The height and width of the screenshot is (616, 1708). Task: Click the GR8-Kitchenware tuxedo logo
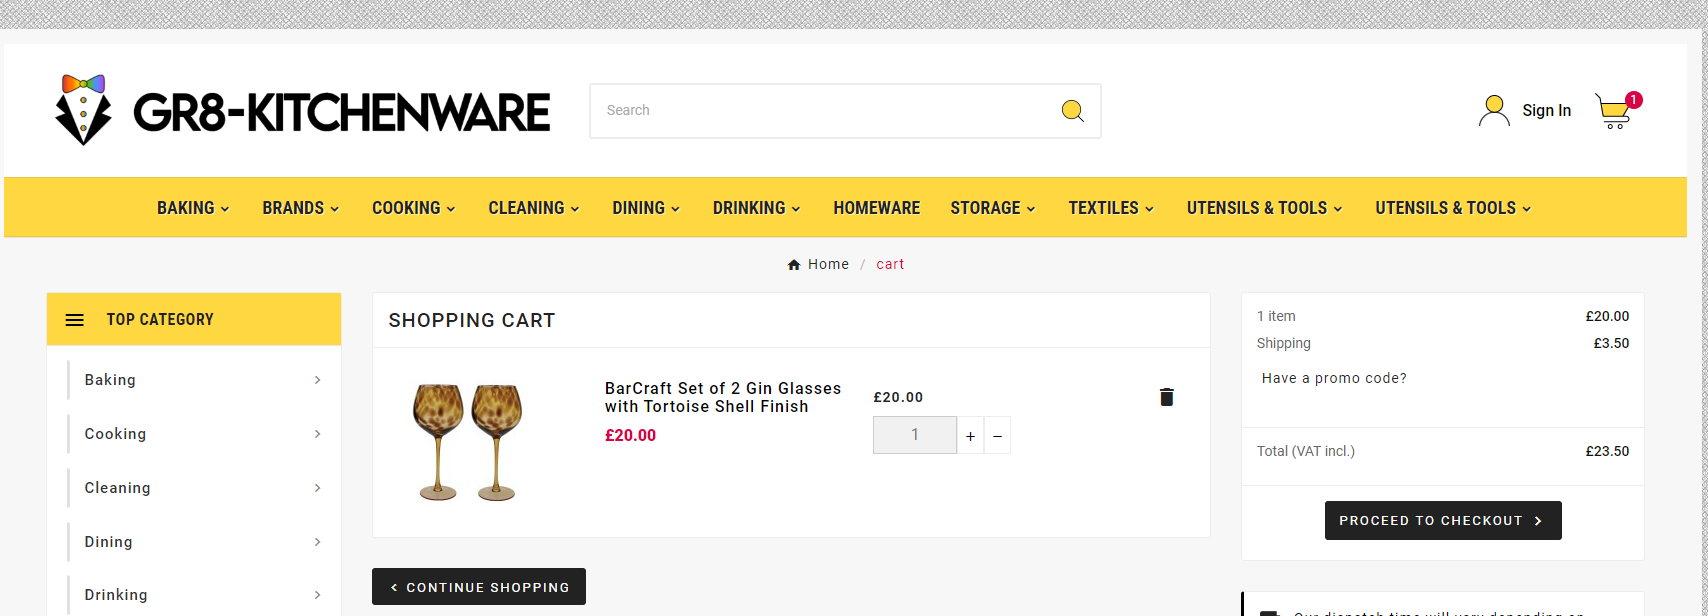point(83,110)
